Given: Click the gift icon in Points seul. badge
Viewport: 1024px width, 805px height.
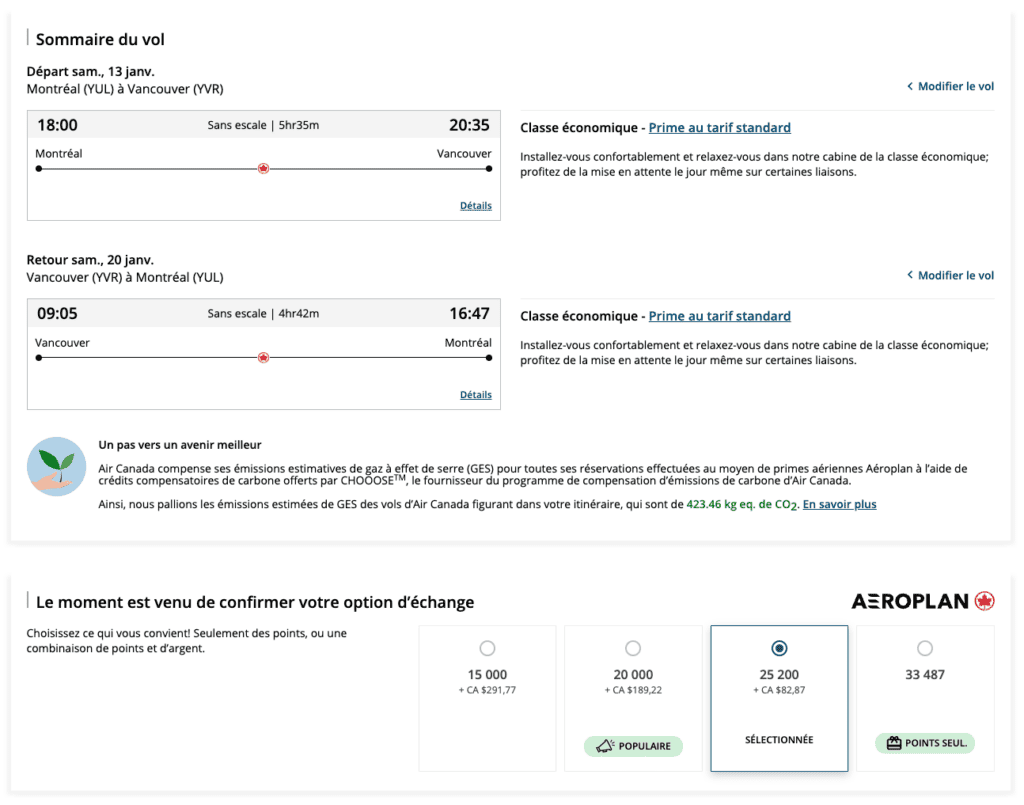Looking at the screenshot, I should tap(894, 744).
